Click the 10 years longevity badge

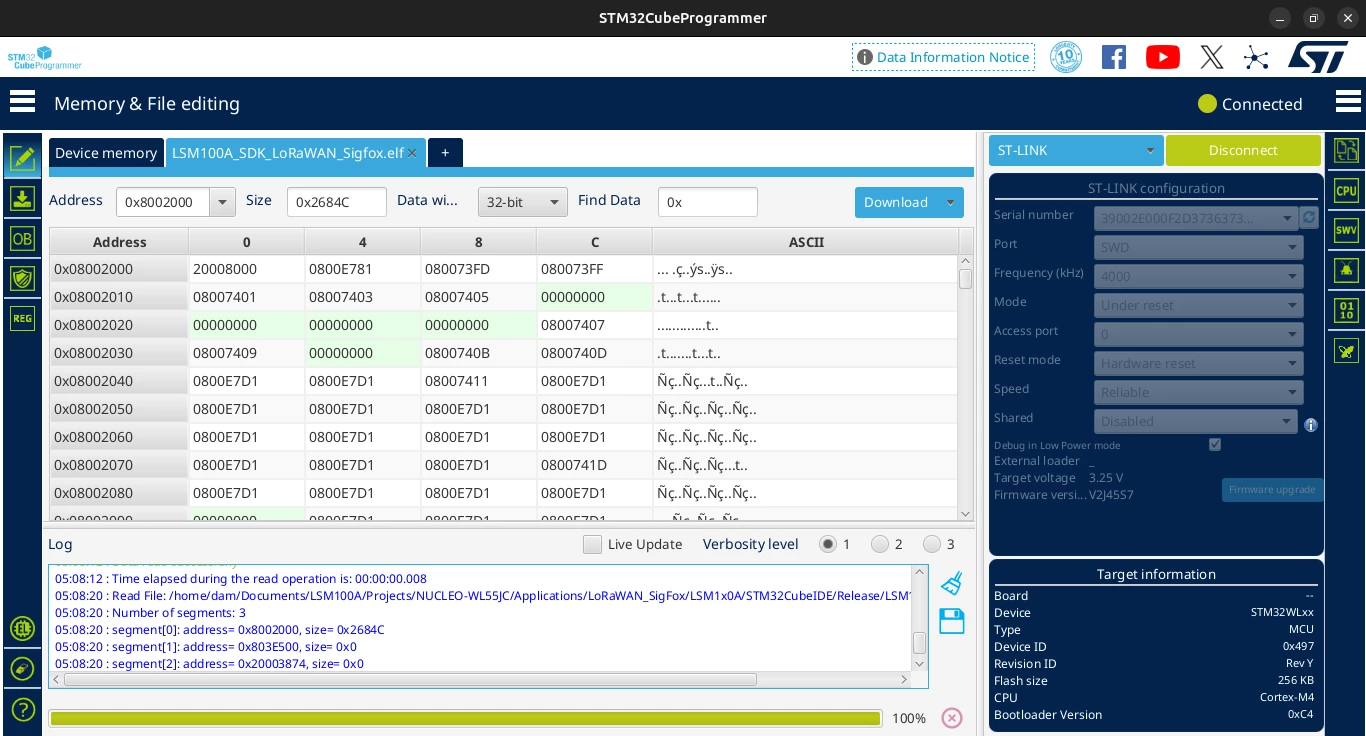[x=1066, y=57]
